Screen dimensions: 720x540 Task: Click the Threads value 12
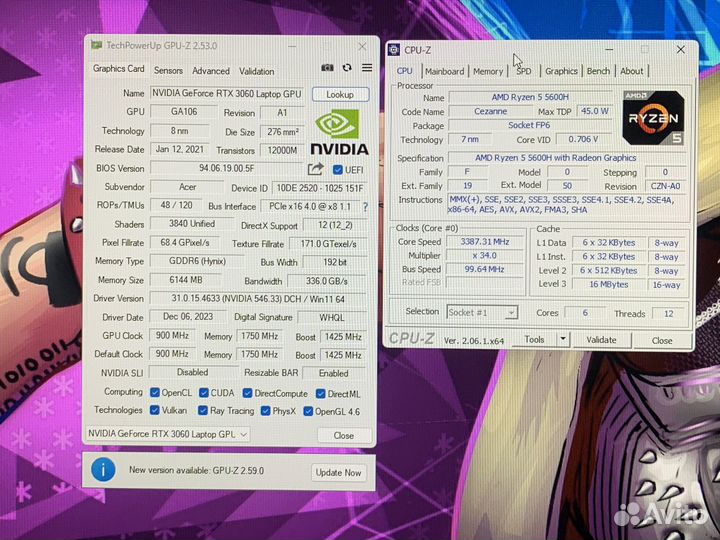(x=669, y=314)
